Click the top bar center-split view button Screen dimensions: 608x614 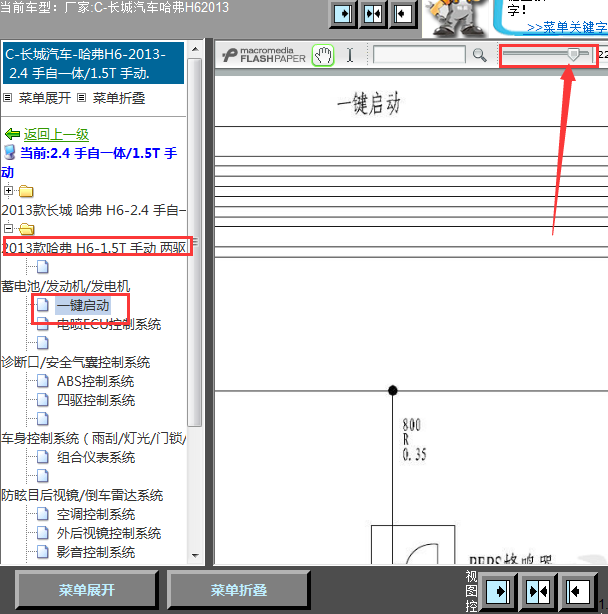coord(373,14)
